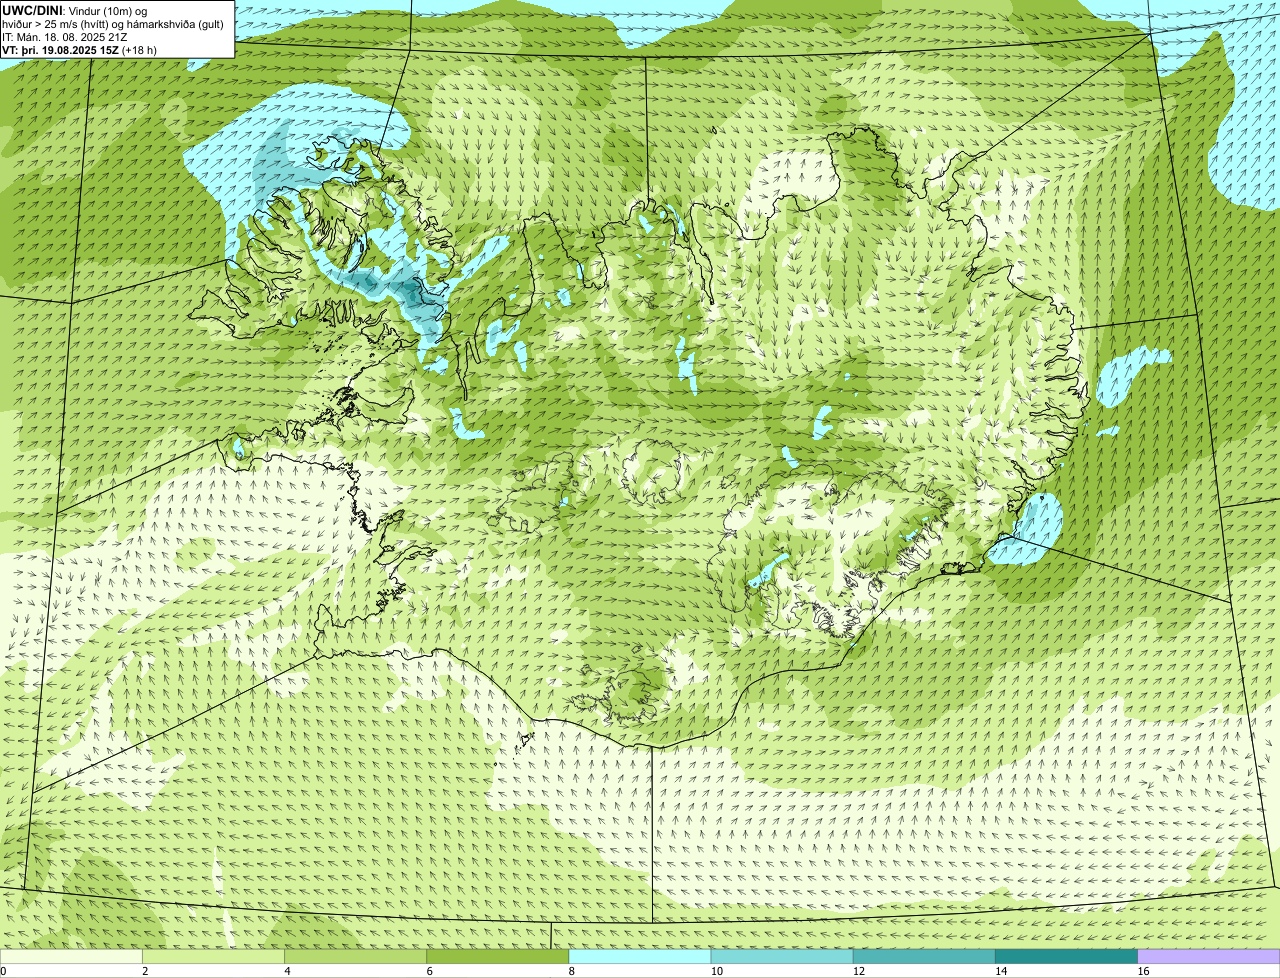
Task: Click the '16' legend scale label
Action: point(1143,971)
